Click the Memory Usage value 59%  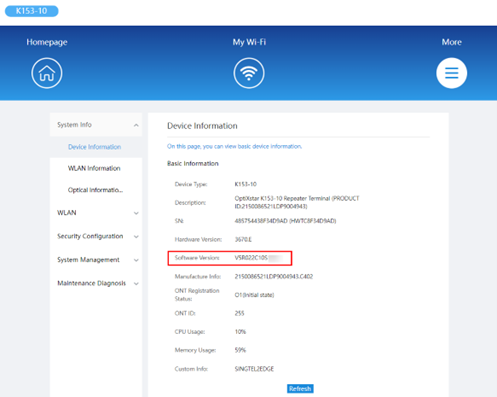tap(240, 350)
